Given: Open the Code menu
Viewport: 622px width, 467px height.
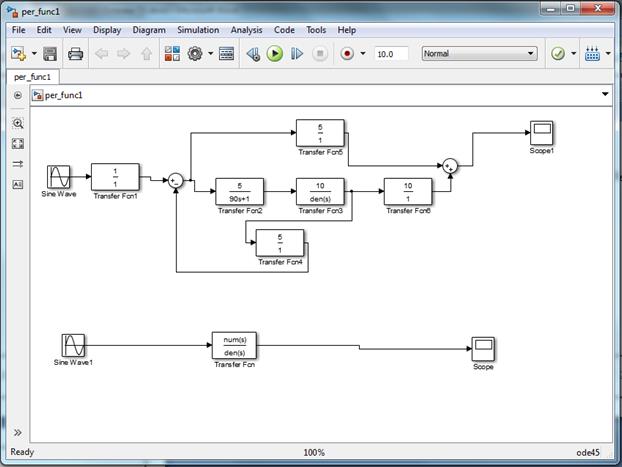Looking at the screenshot, I should [x=284, y=30].
